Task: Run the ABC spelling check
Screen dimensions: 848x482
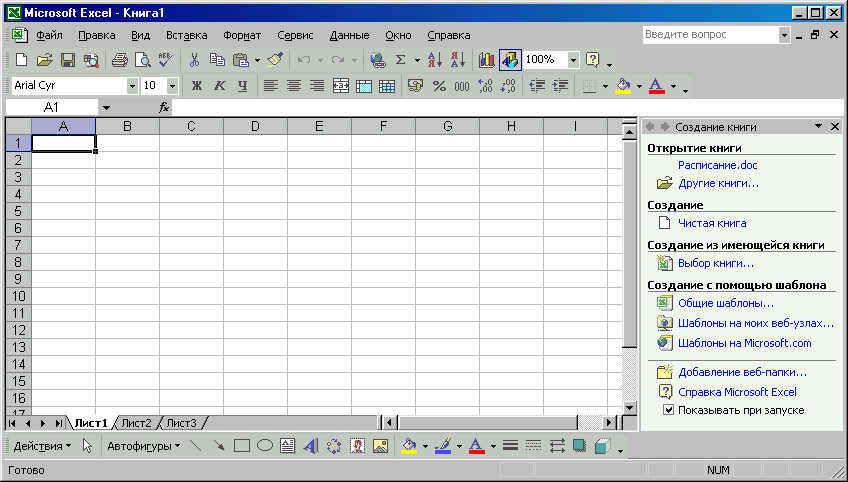Action: click(x=165, y=60)
